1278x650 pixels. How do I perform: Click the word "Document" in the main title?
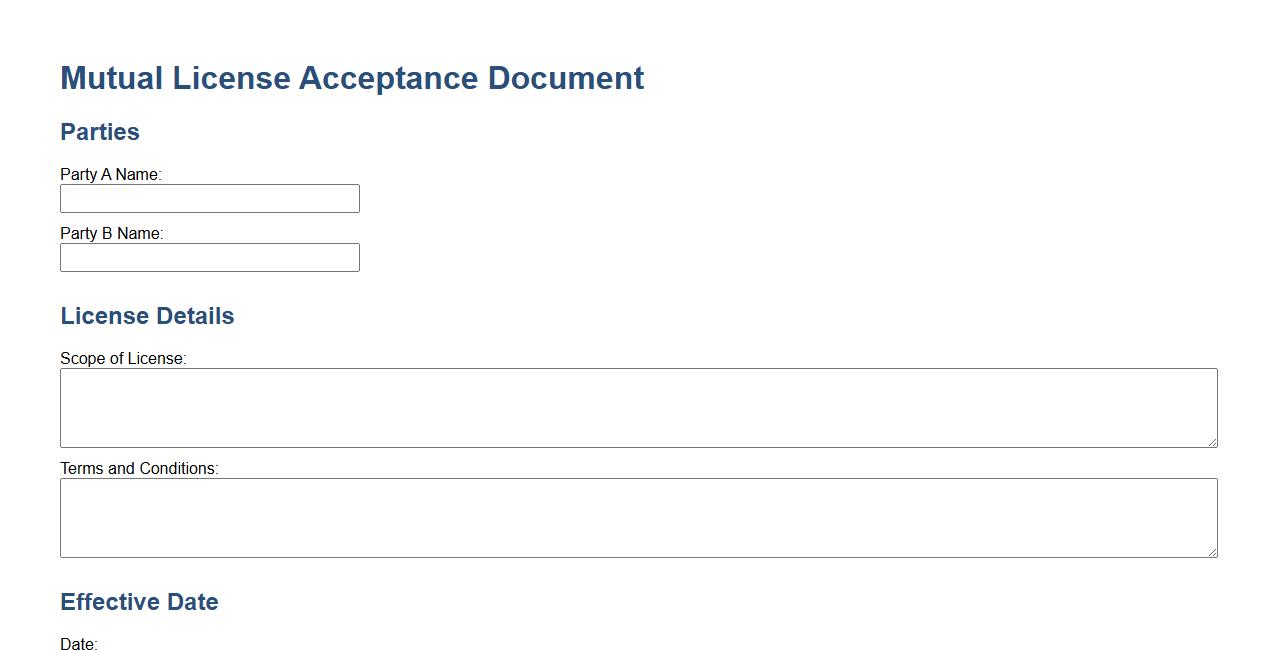pos(566,78)
